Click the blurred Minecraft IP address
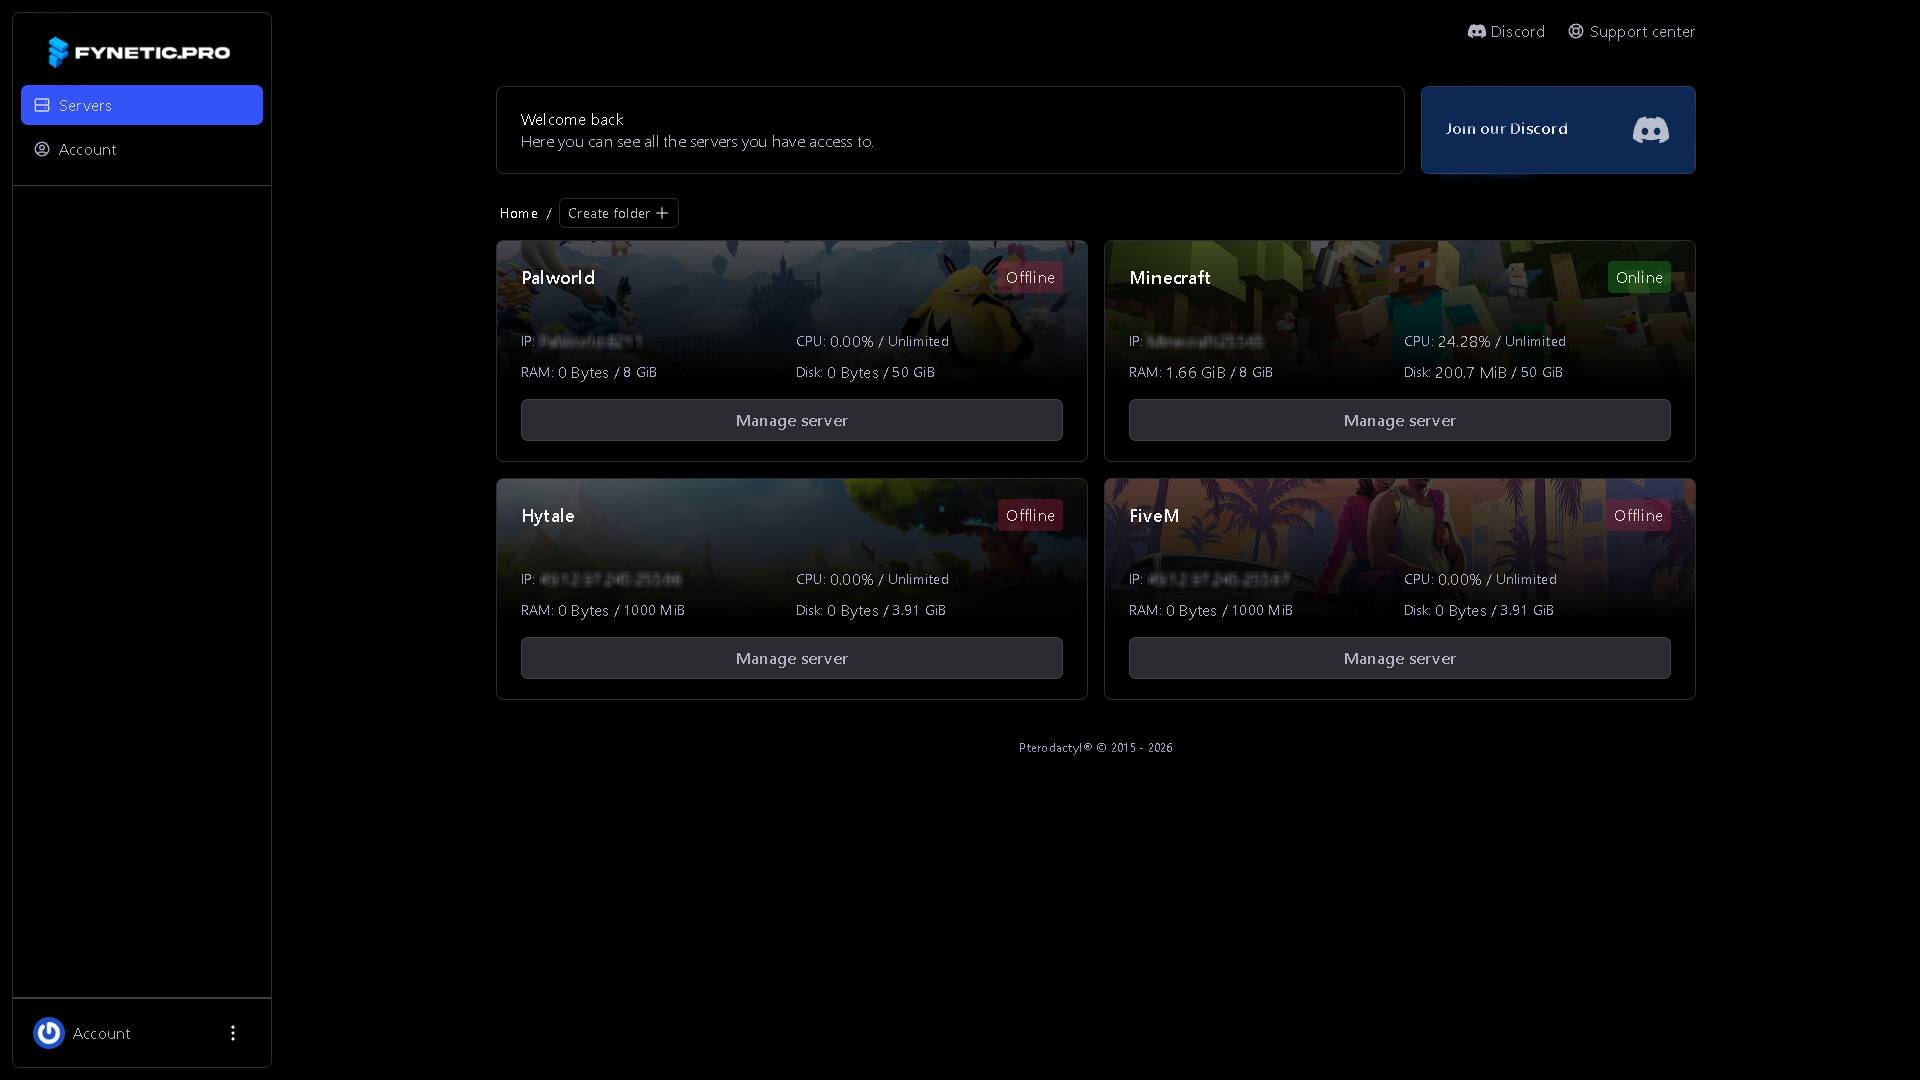The width and height of the screenshot is (1920, 1080). point(1206,341)
